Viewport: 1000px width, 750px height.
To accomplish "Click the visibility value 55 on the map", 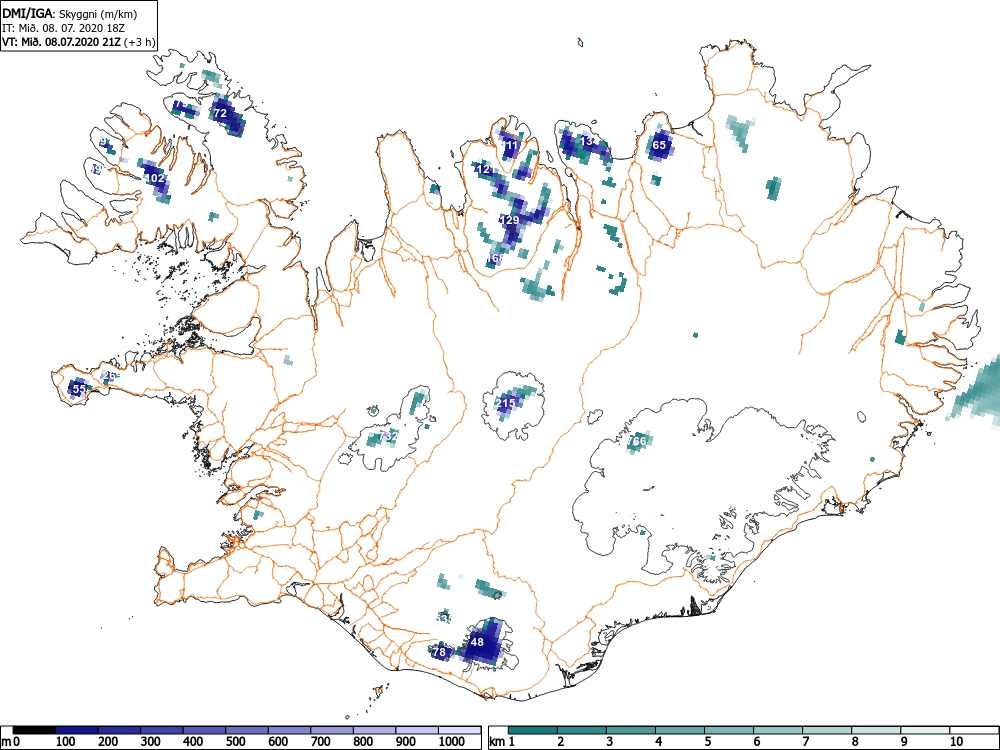I will (79, 388).
